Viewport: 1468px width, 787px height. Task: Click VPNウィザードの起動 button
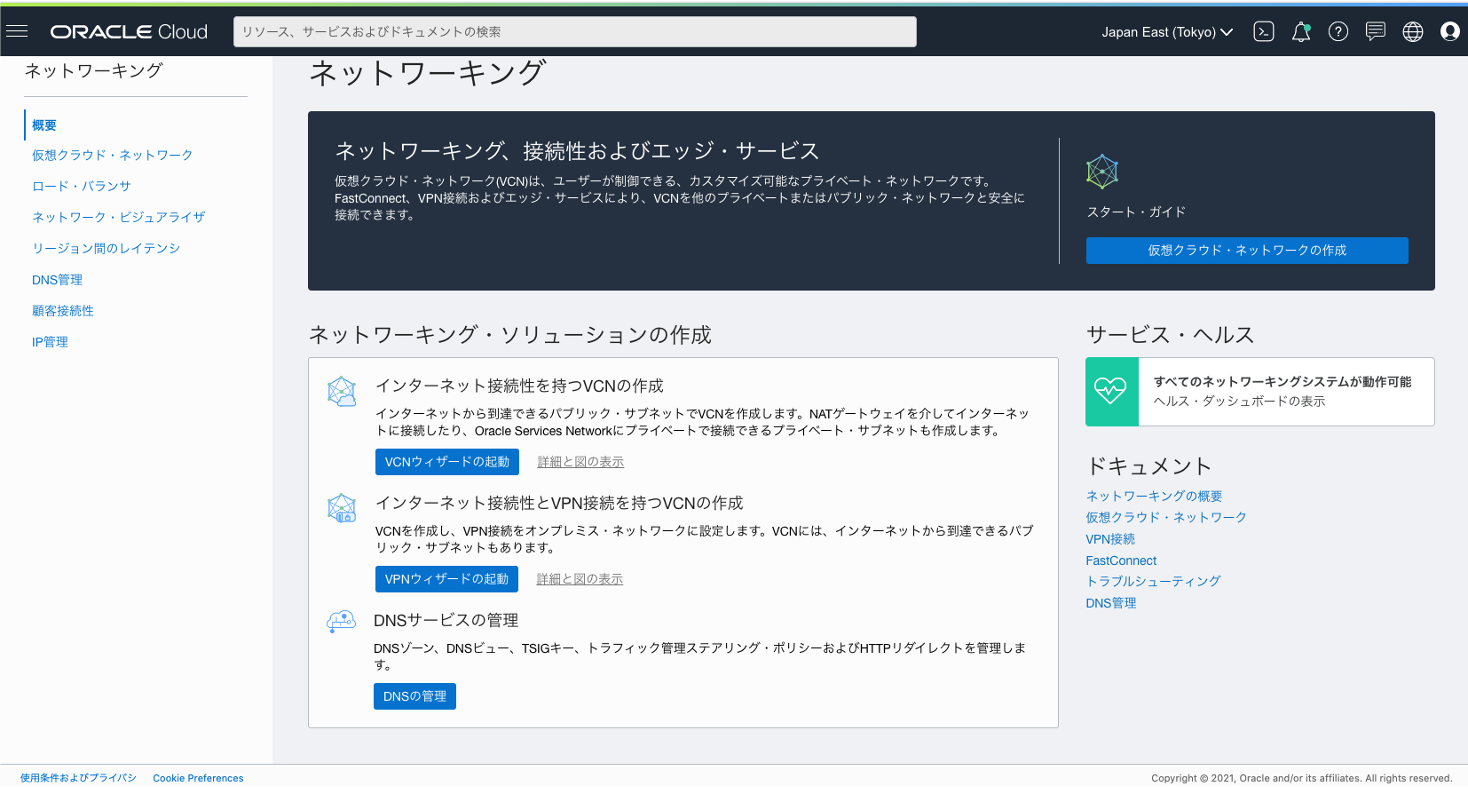coord(447,579)
